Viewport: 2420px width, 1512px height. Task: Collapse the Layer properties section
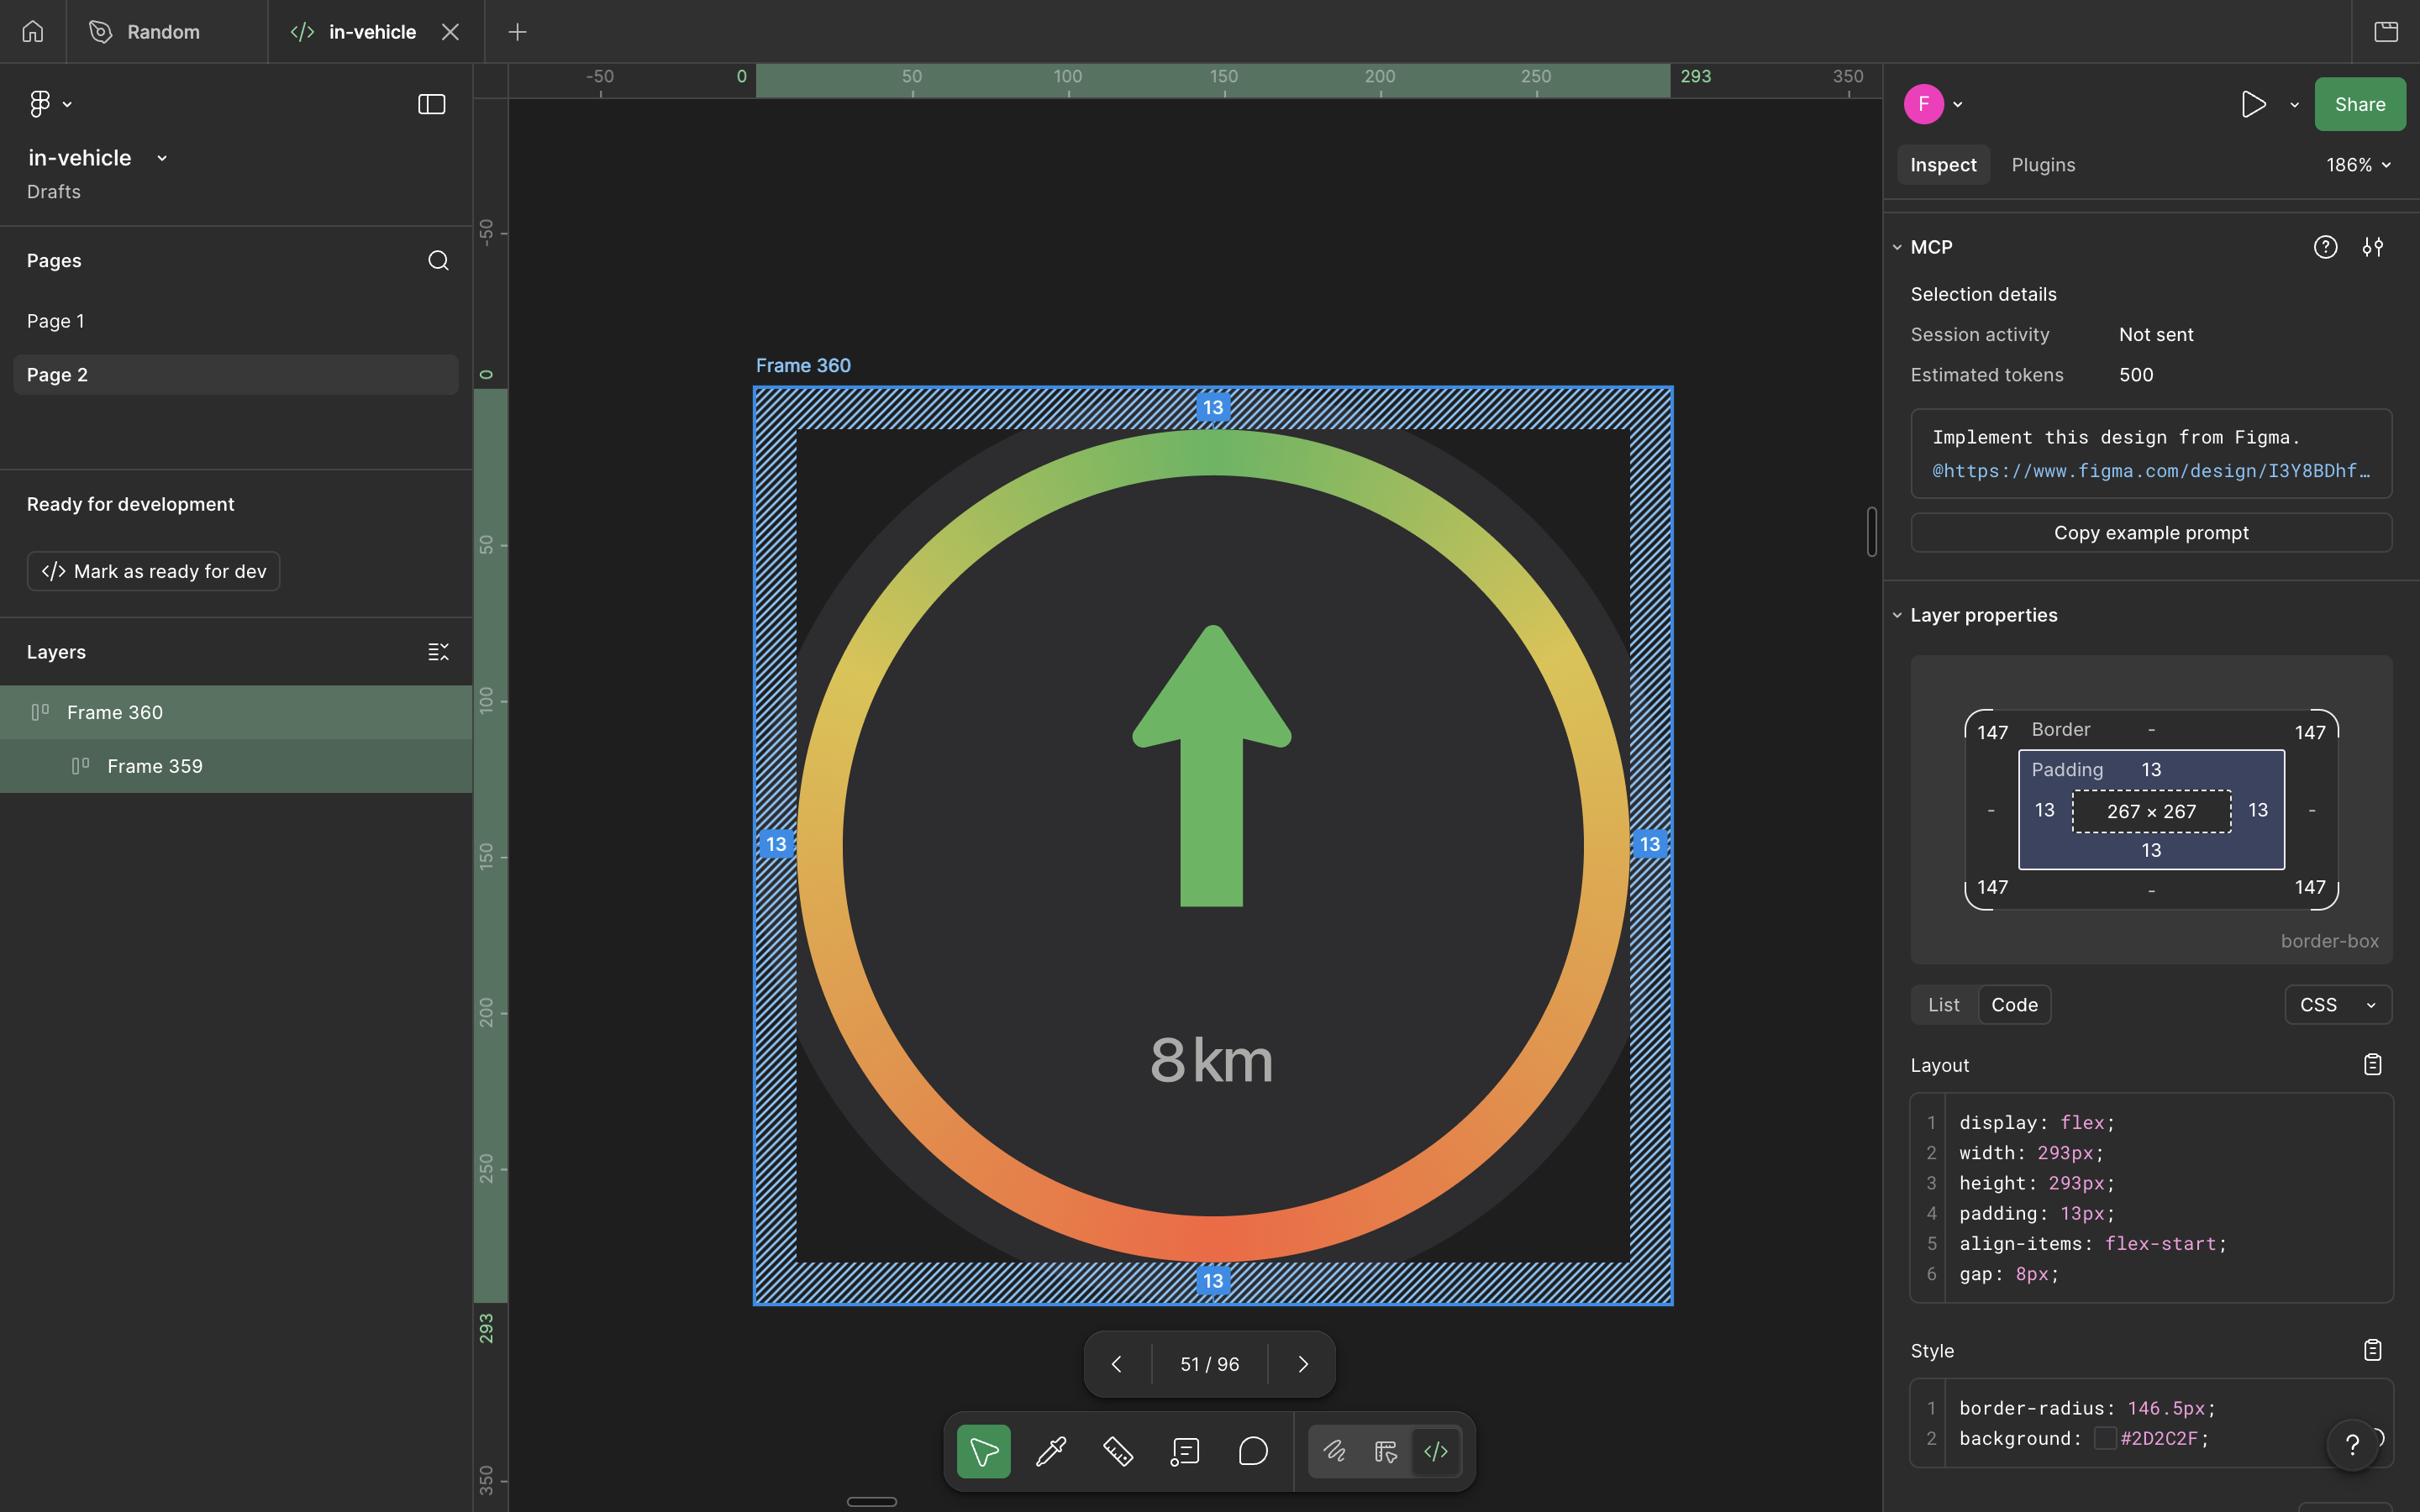click(x=1898, y=614)
